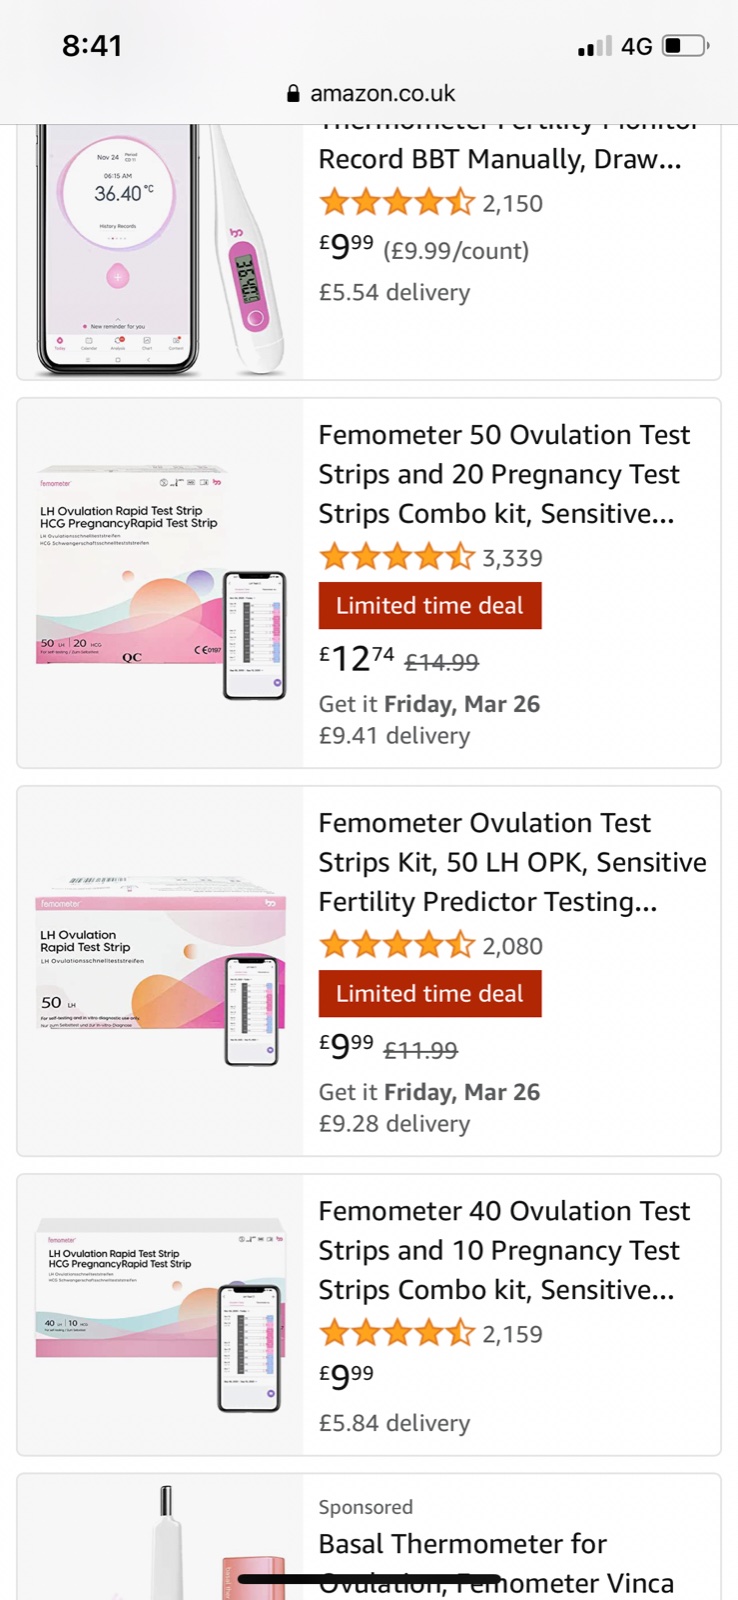Viewport: 738px width, 1600px height.
Task: Tap Limited time deal badge at £9.99
Action: pyautogui.click(x=430, y=994)
